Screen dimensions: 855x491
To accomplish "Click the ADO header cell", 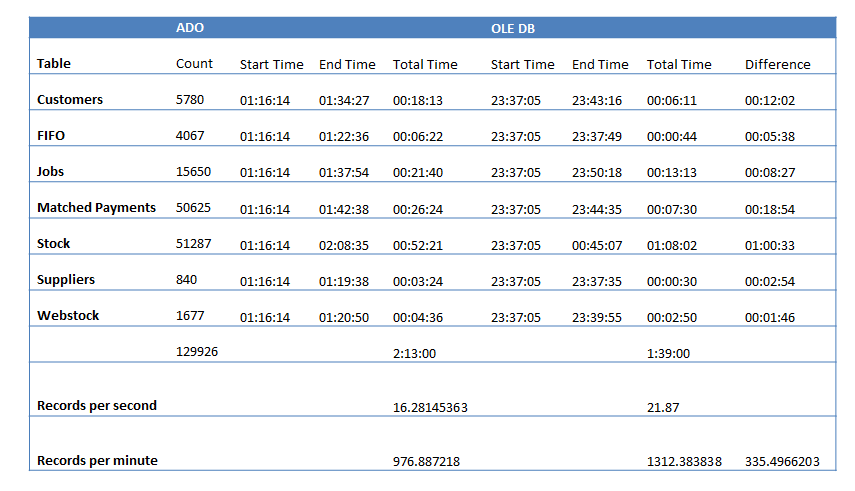I will tap(190, 28).
